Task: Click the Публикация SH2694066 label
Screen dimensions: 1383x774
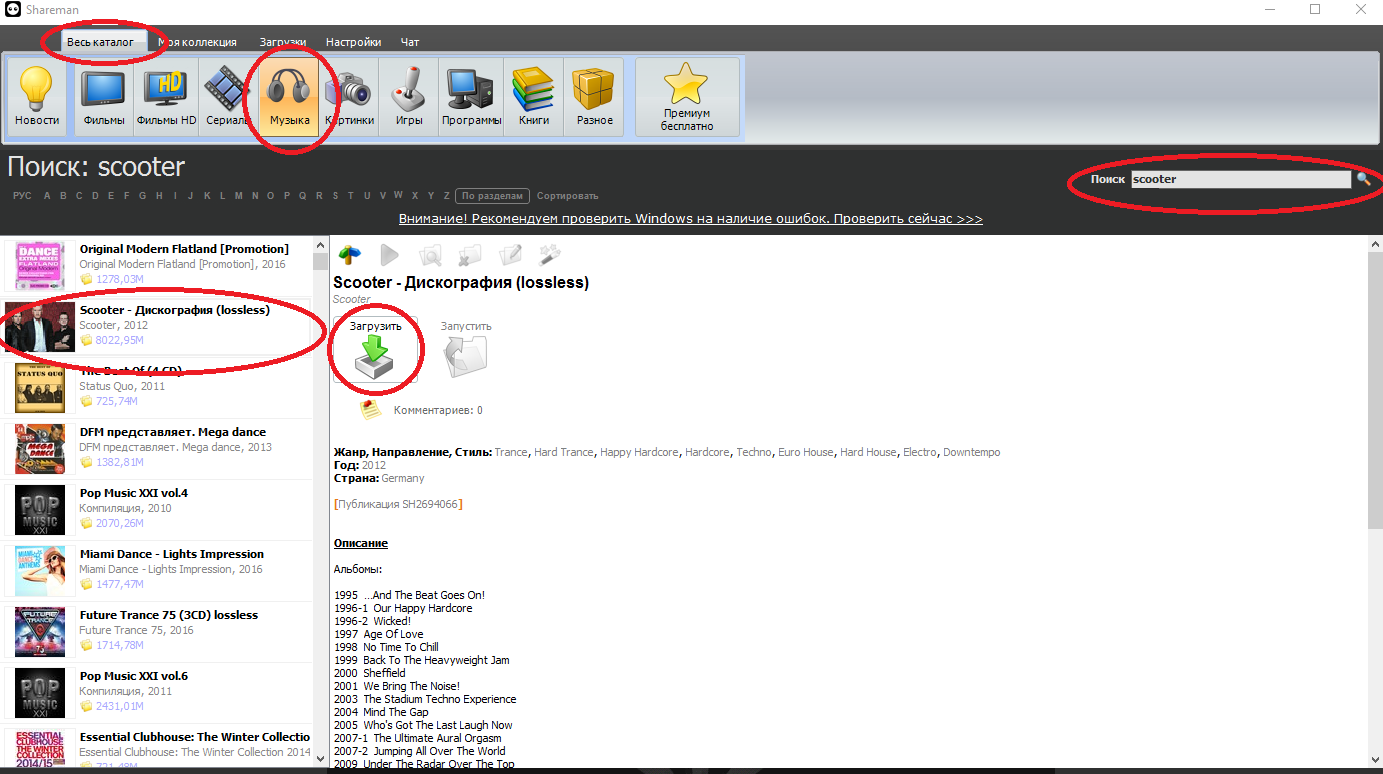Action: coord(398,504)
